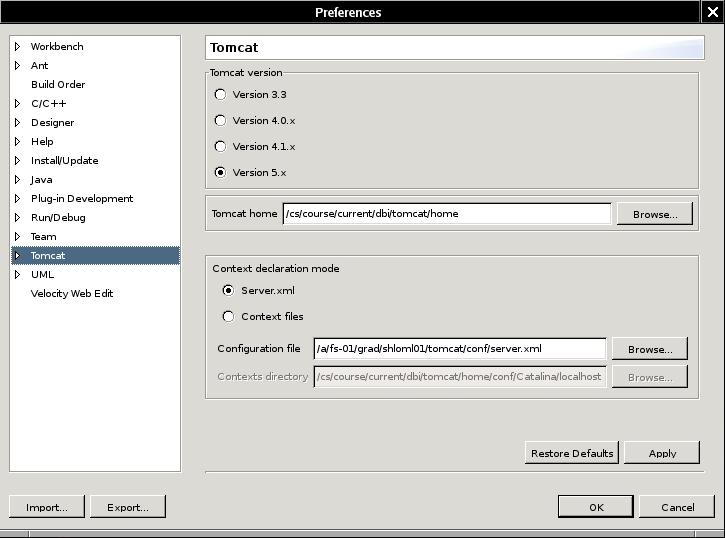
Task: Select Tomcat Version 5.x radio button
Action: 221,172
